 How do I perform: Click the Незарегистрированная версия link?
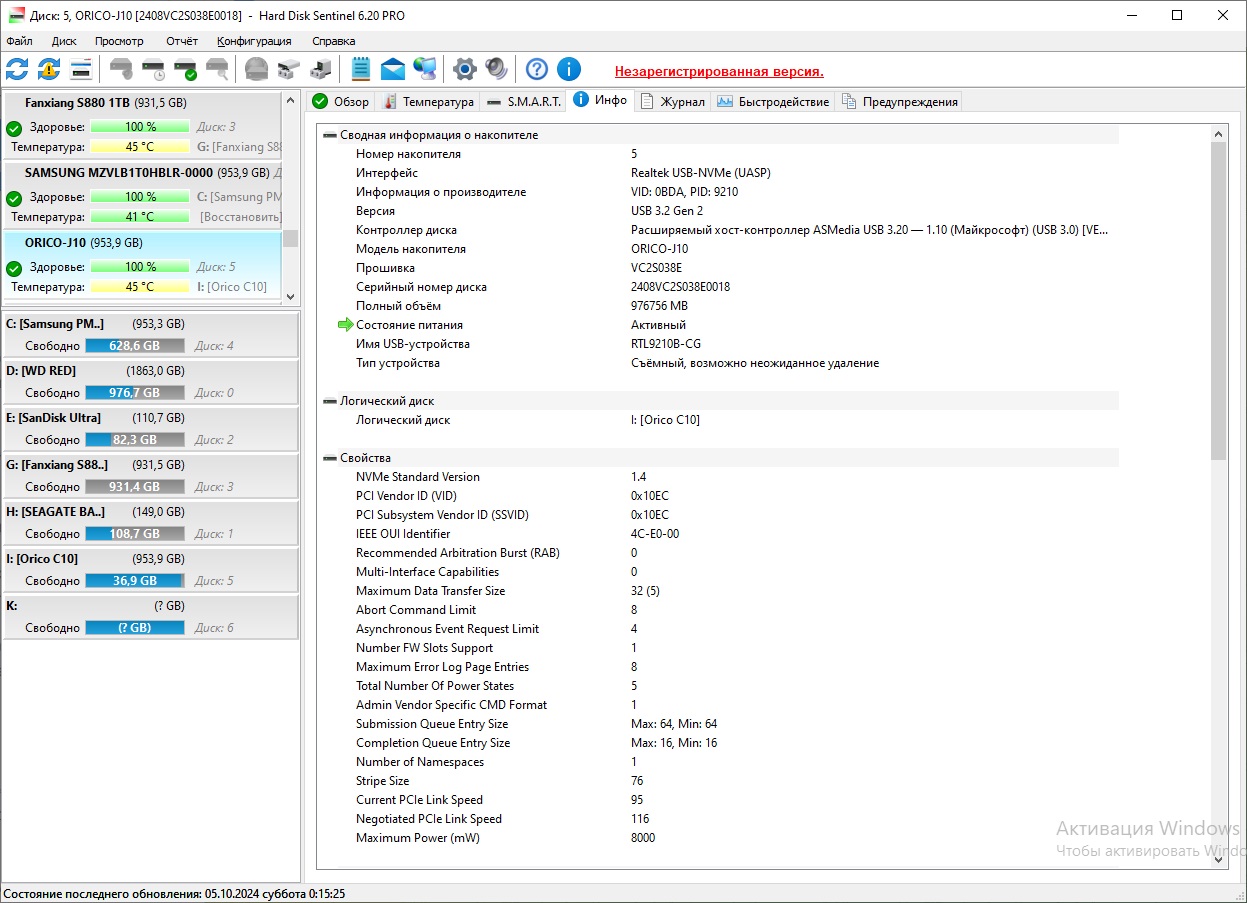(719, 71)
